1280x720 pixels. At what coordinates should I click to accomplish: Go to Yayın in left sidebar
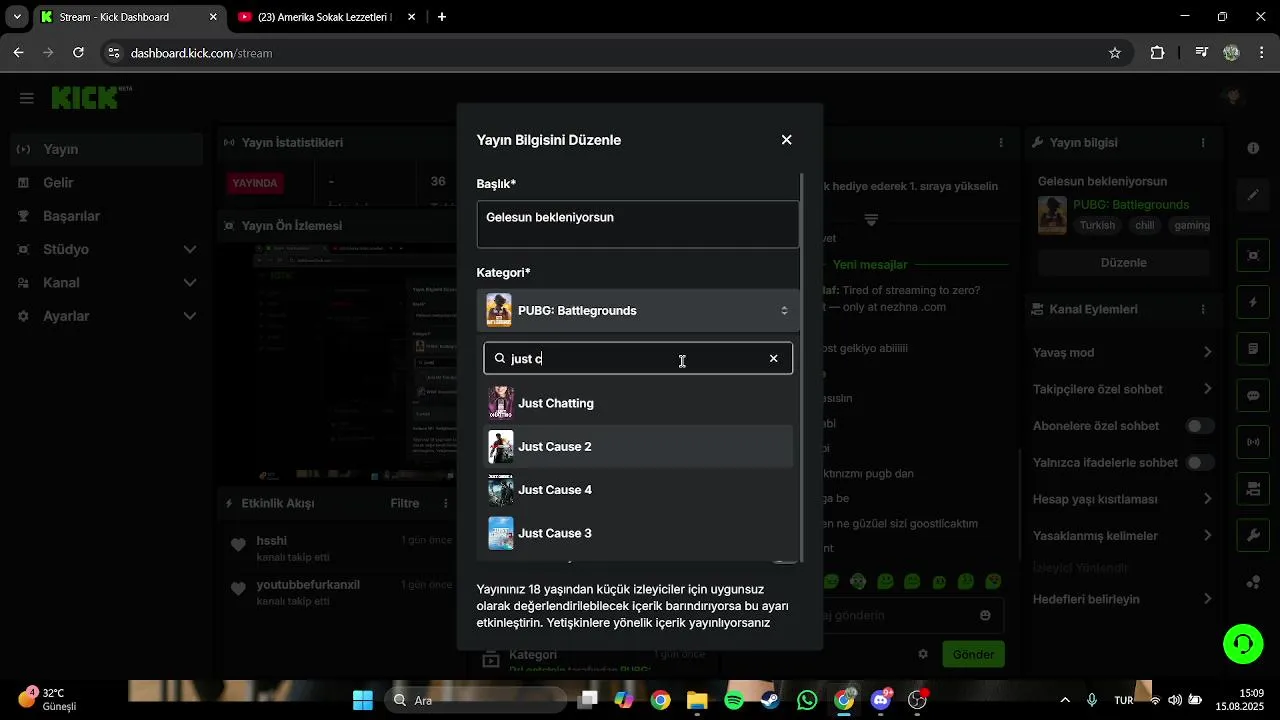coord(107,149)
